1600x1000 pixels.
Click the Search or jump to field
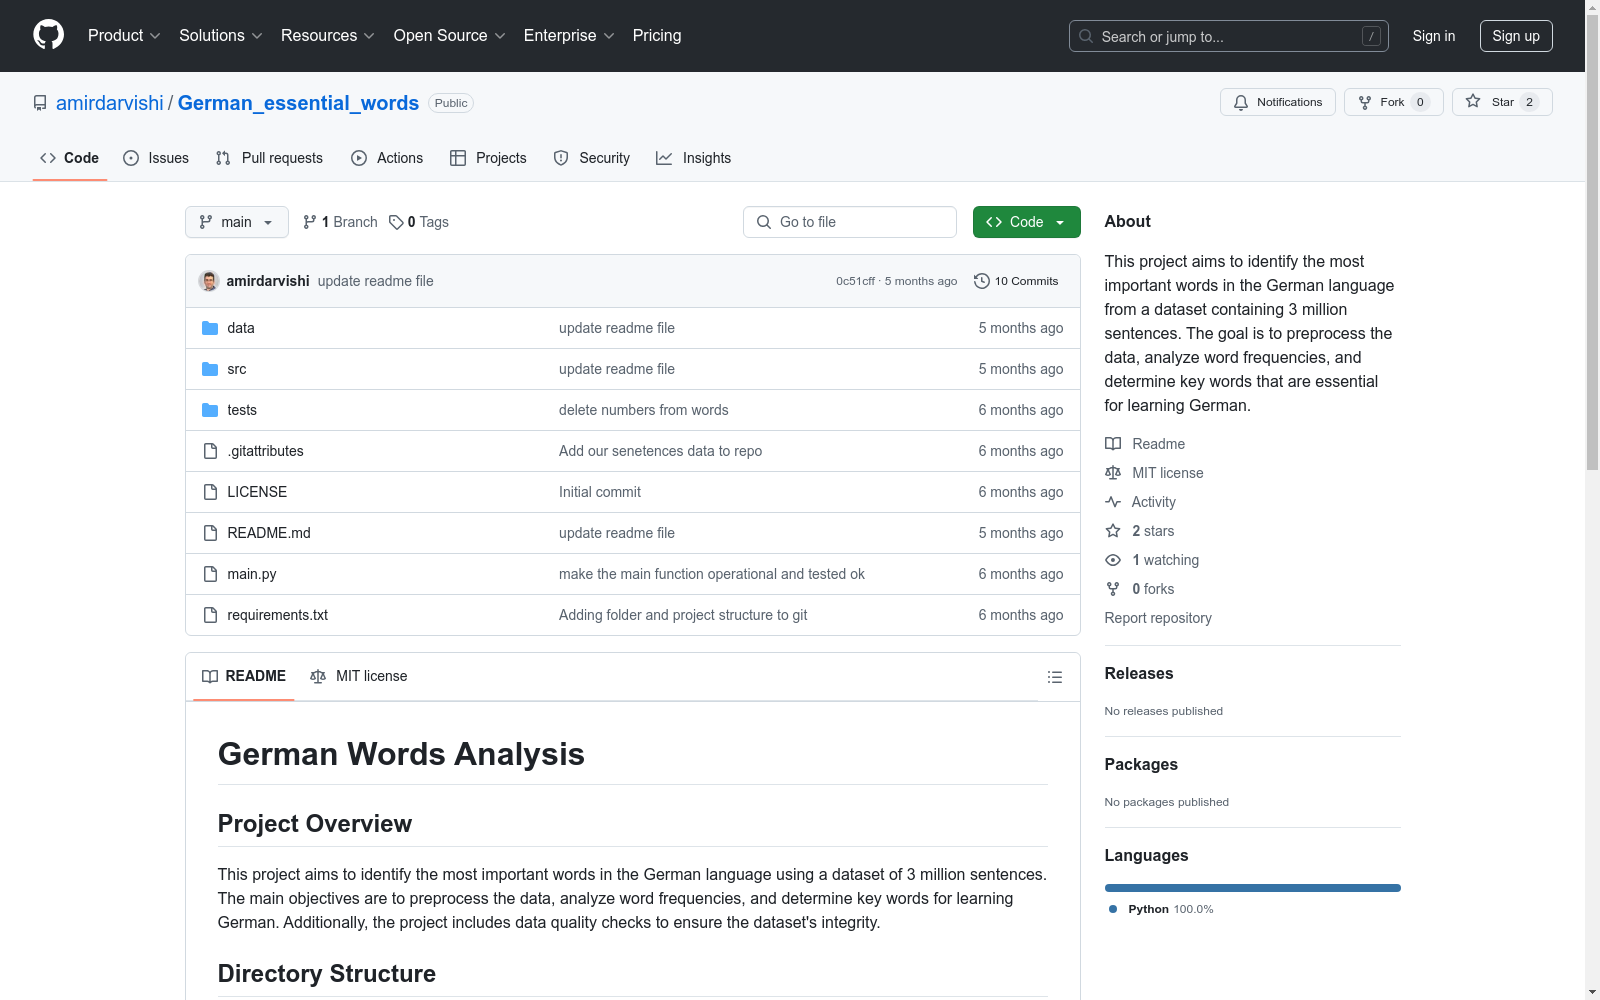[x=1229, y=36]
